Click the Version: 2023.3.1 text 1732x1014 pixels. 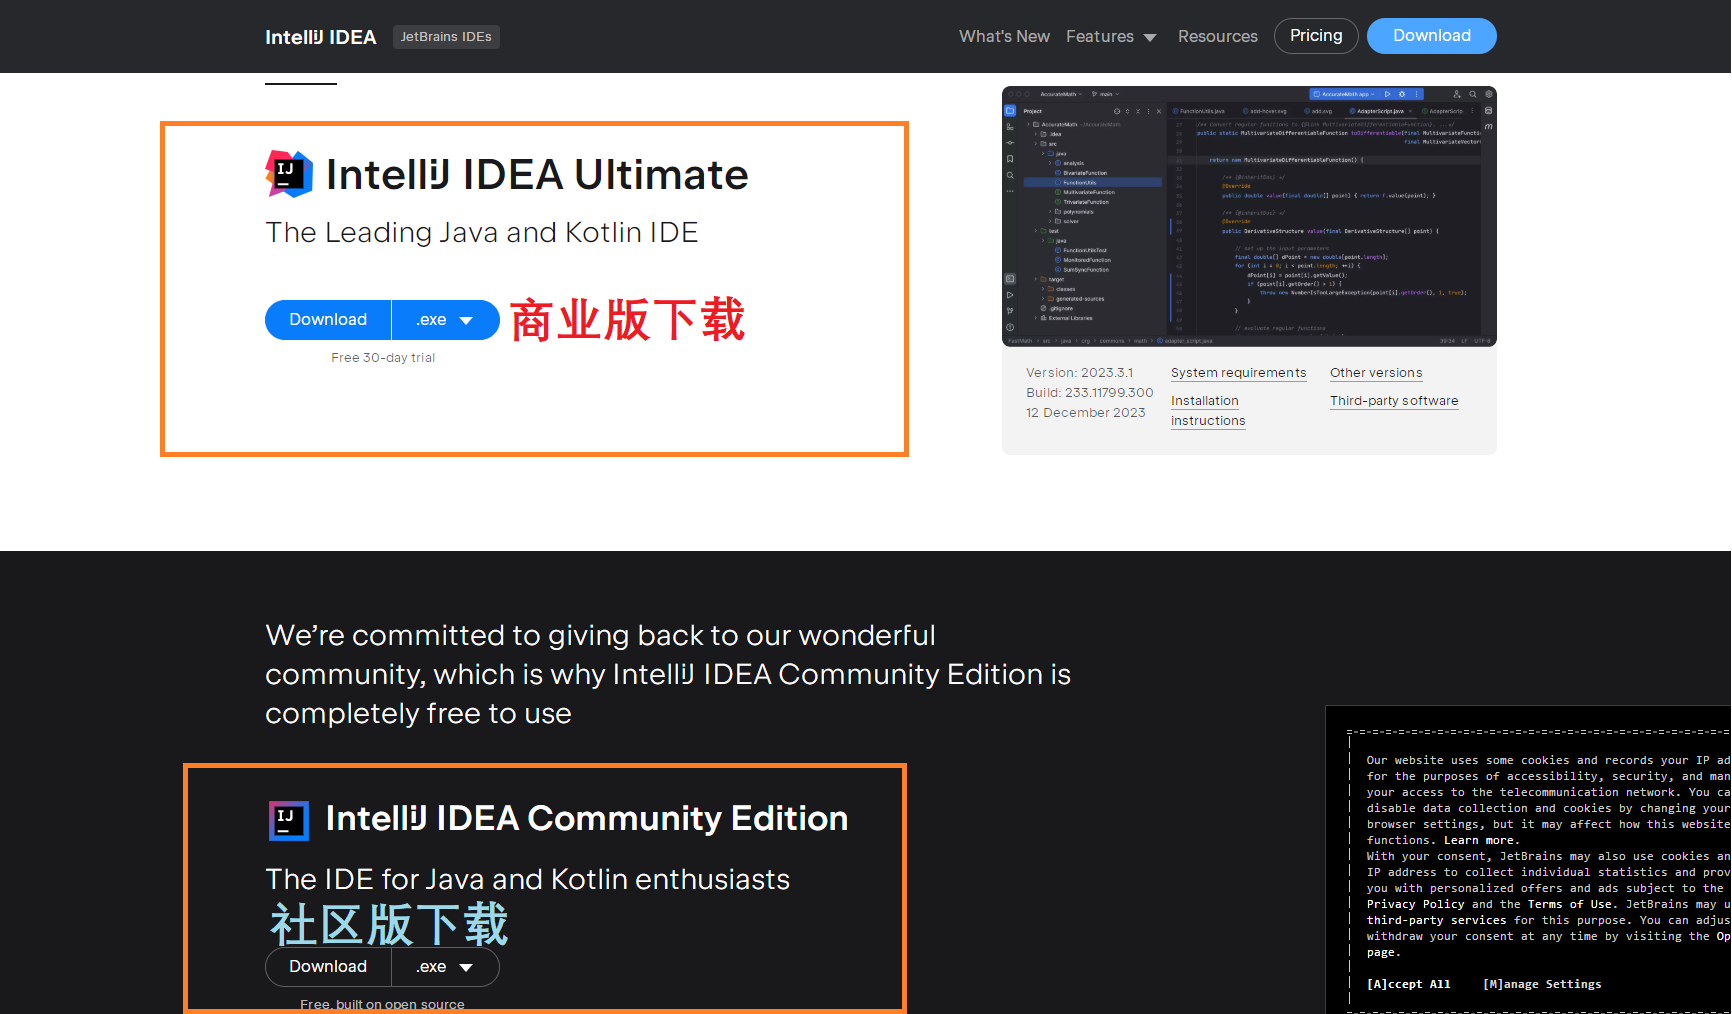click(x=1079, y=373)
